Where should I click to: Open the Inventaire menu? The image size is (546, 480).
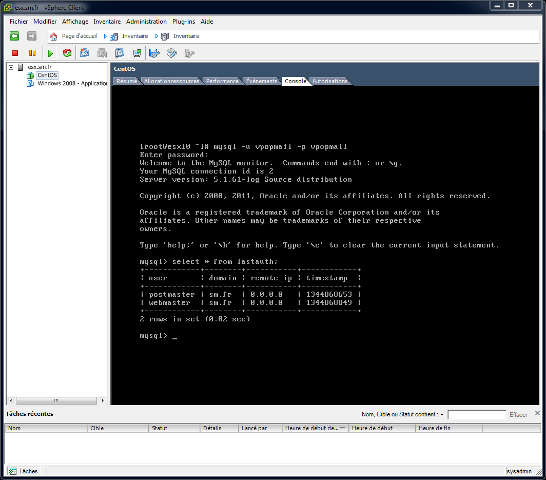click(x=107, y=22)
